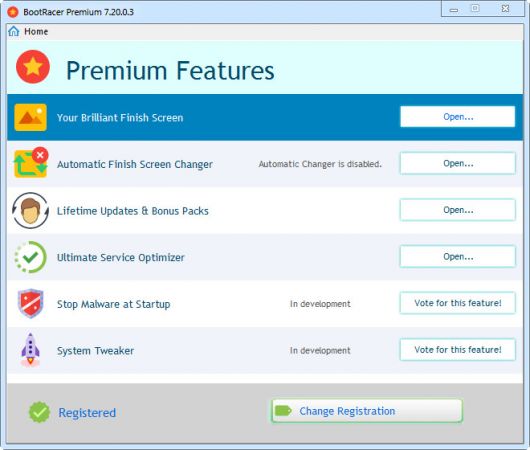Open the Ultimate Service Optimizer
The width and height of the screenshot is (530, 450).
click(x=458, y=257)
